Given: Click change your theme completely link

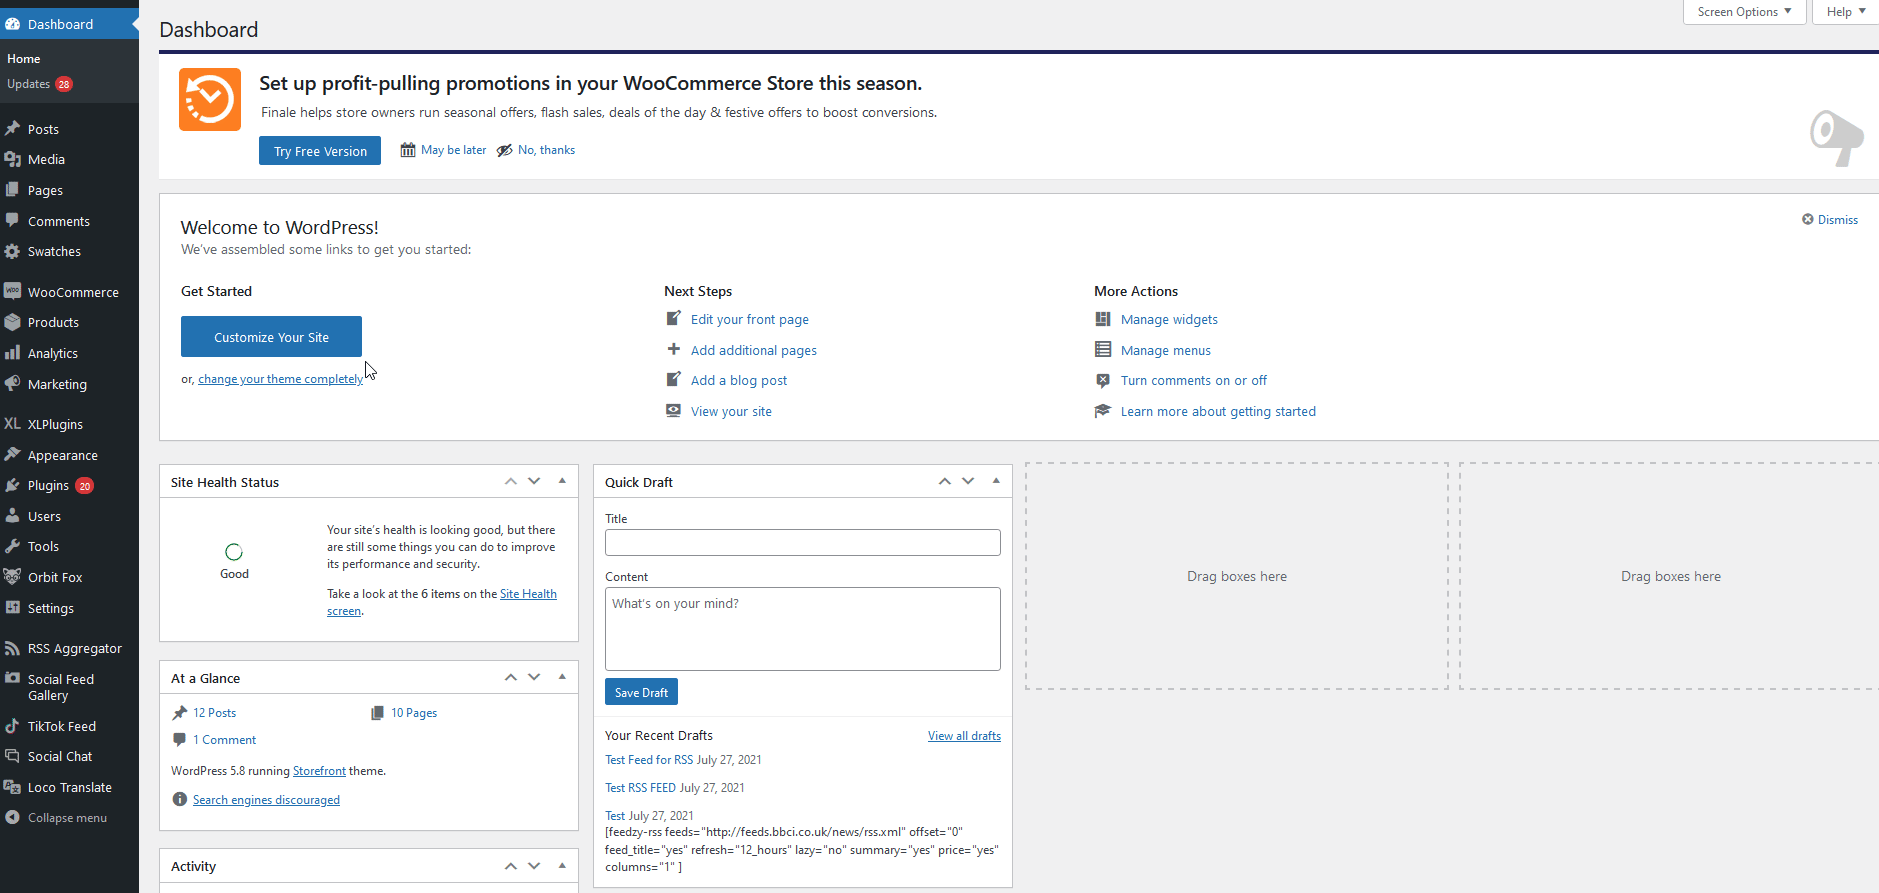Looking at the screenshot, I should pos(280,379).
